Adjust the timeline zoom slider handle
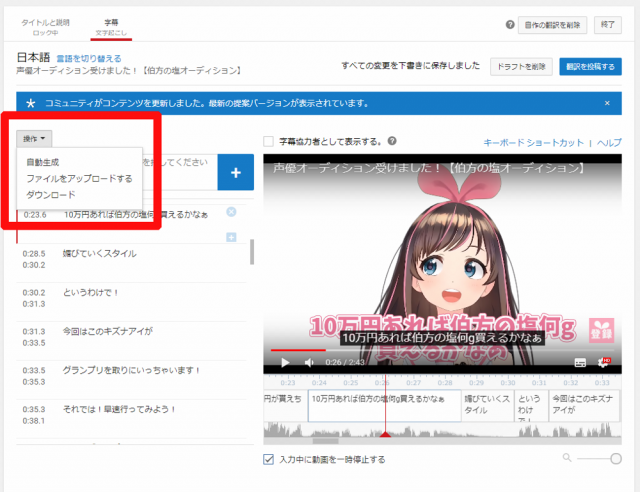Screen dimensions: 640x492 [616, 459]
